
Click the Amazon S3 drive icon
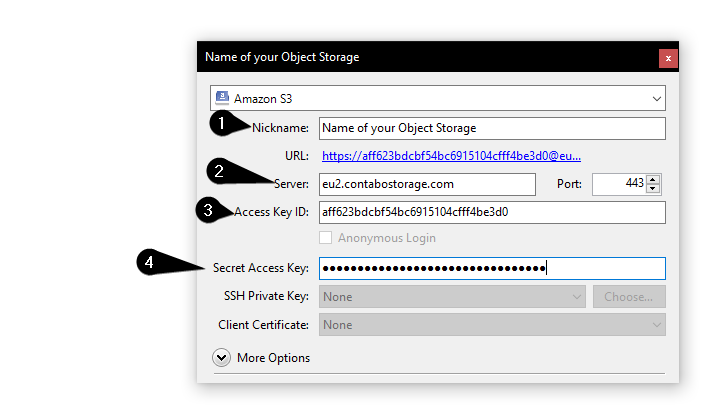pos(222,97)
